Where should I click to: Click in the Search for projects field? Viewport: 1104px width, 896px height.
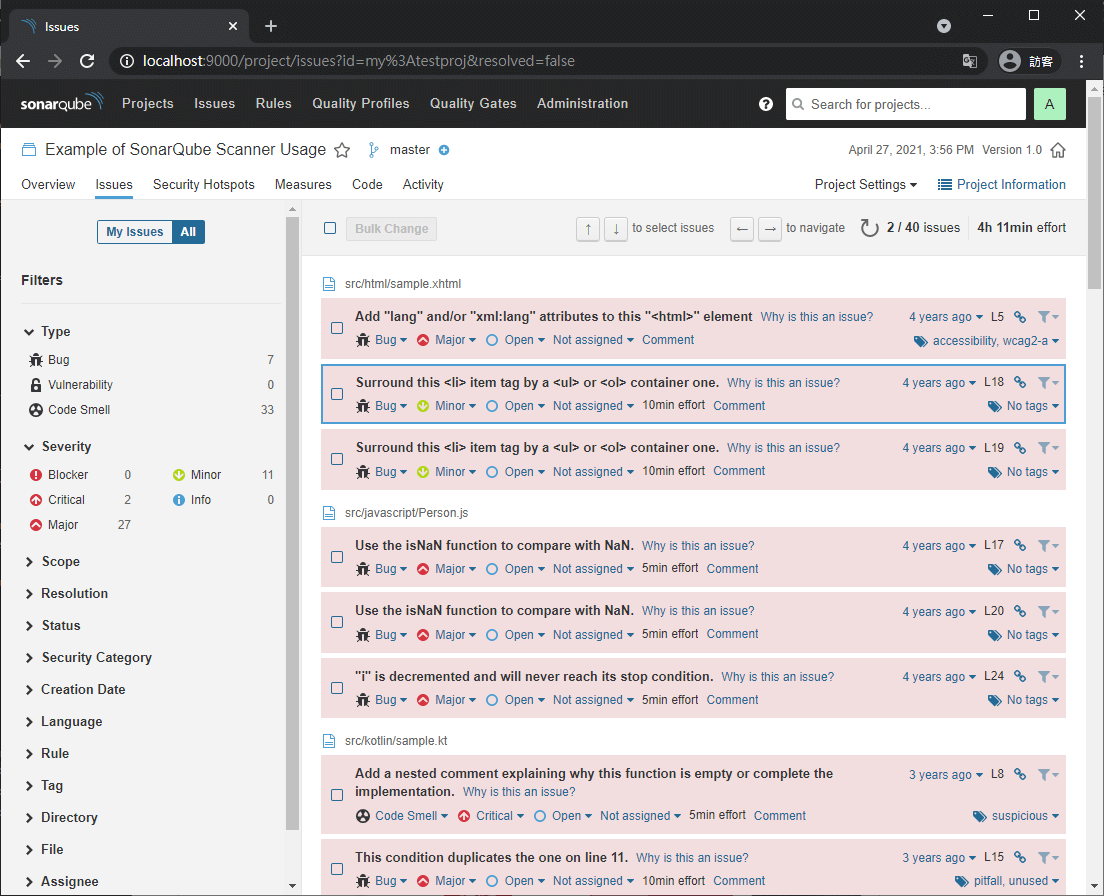(905, 104)
